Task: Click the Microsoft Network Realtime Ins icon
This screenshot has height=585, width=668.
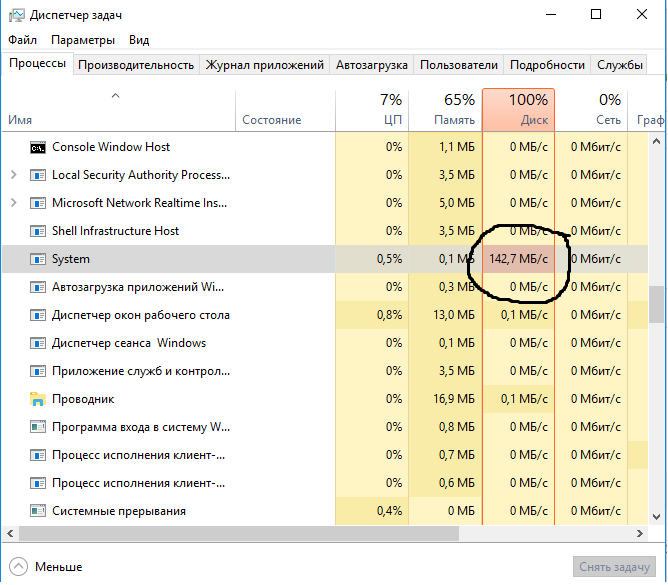Action: point(38,203)
